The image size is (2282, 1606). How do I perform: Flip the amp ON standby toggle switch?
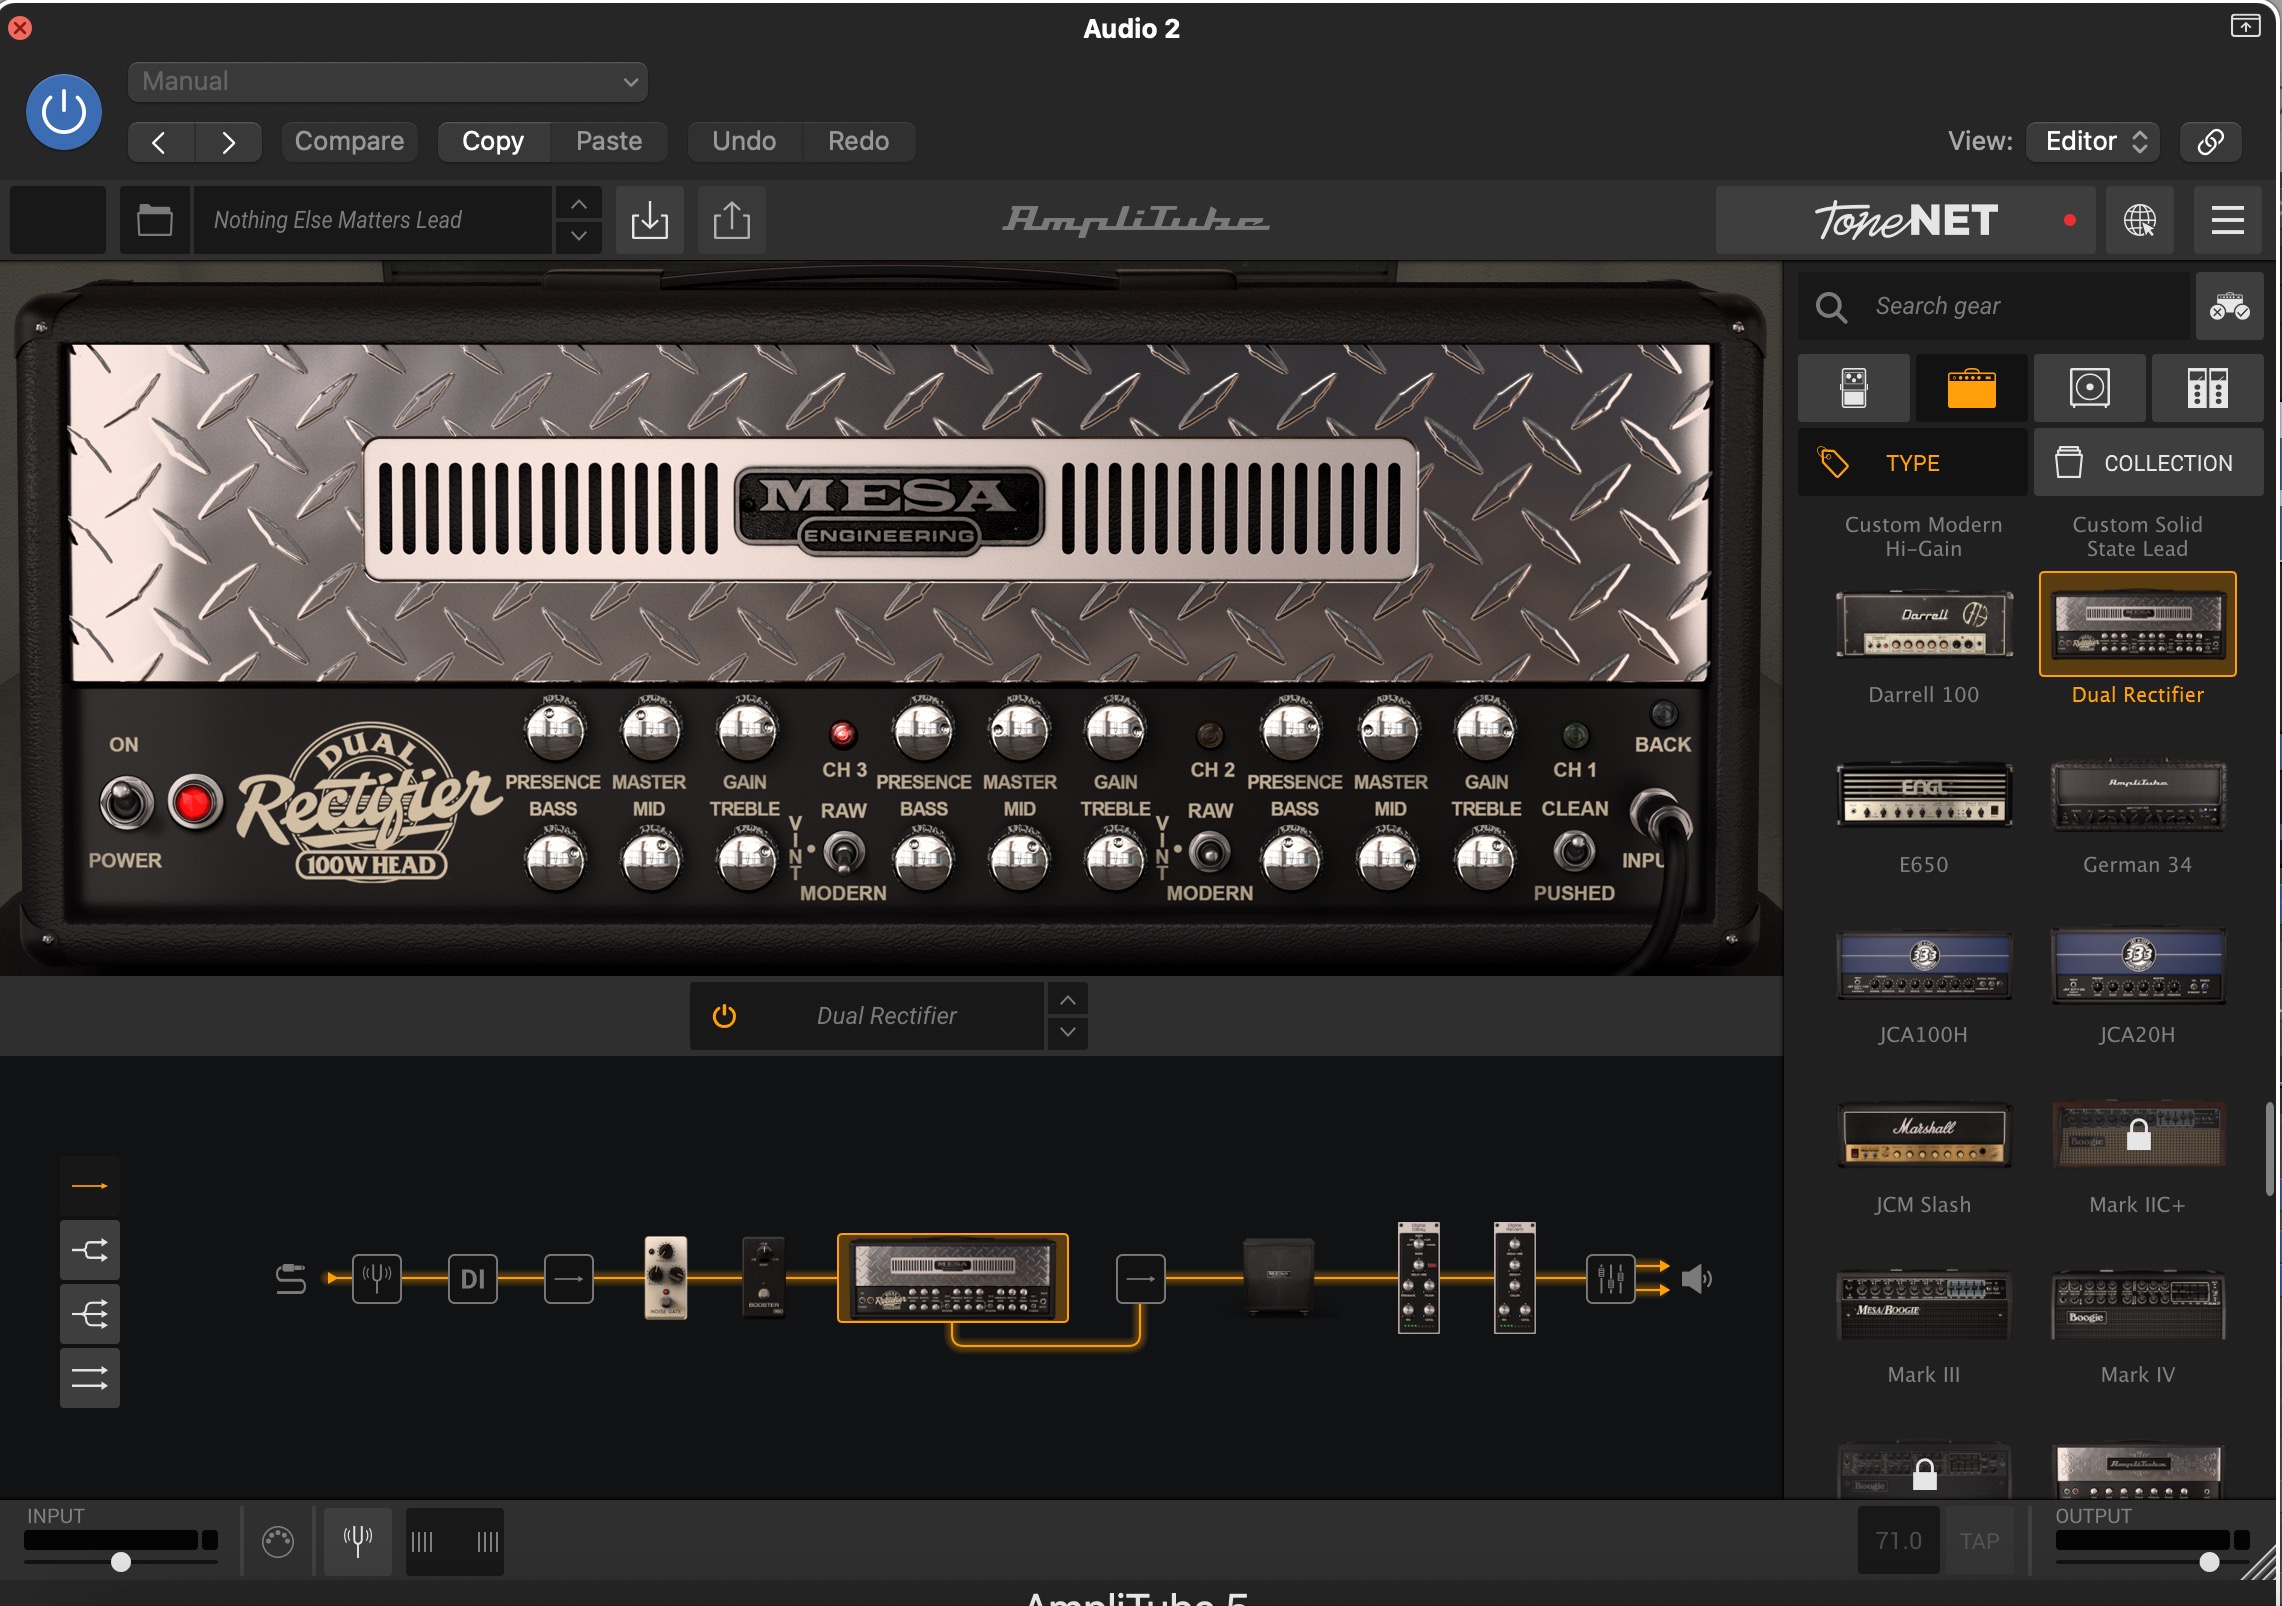126,802
